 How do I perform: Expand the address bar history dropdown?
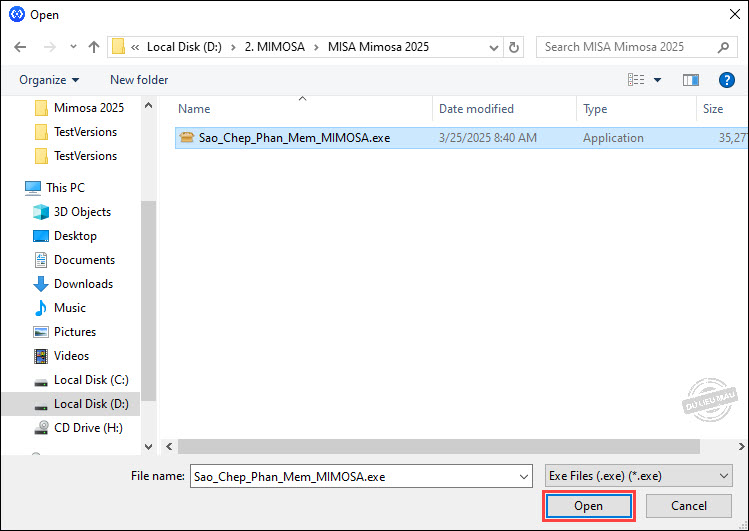point(494,47)
